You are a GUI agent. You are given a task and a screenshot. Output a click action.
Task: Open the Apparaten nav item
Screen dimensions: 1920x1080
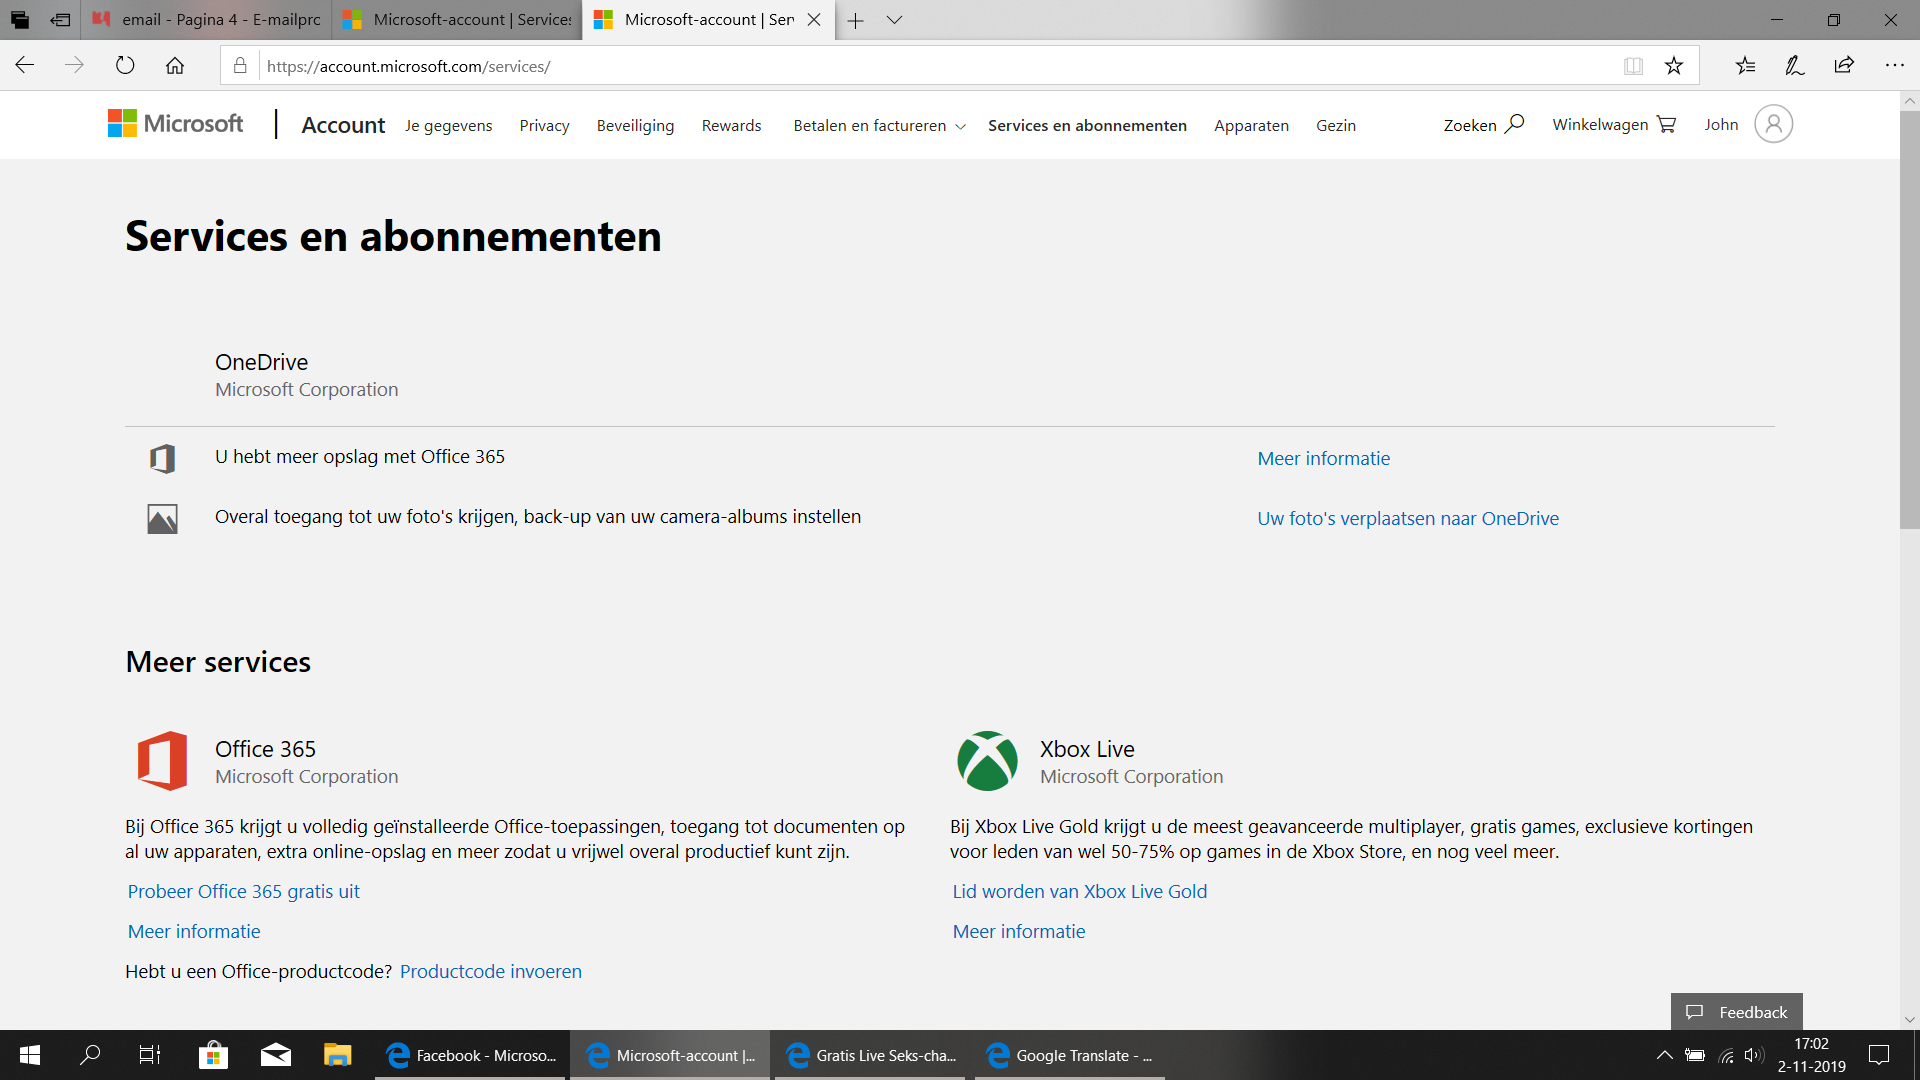coord(1251,126)
